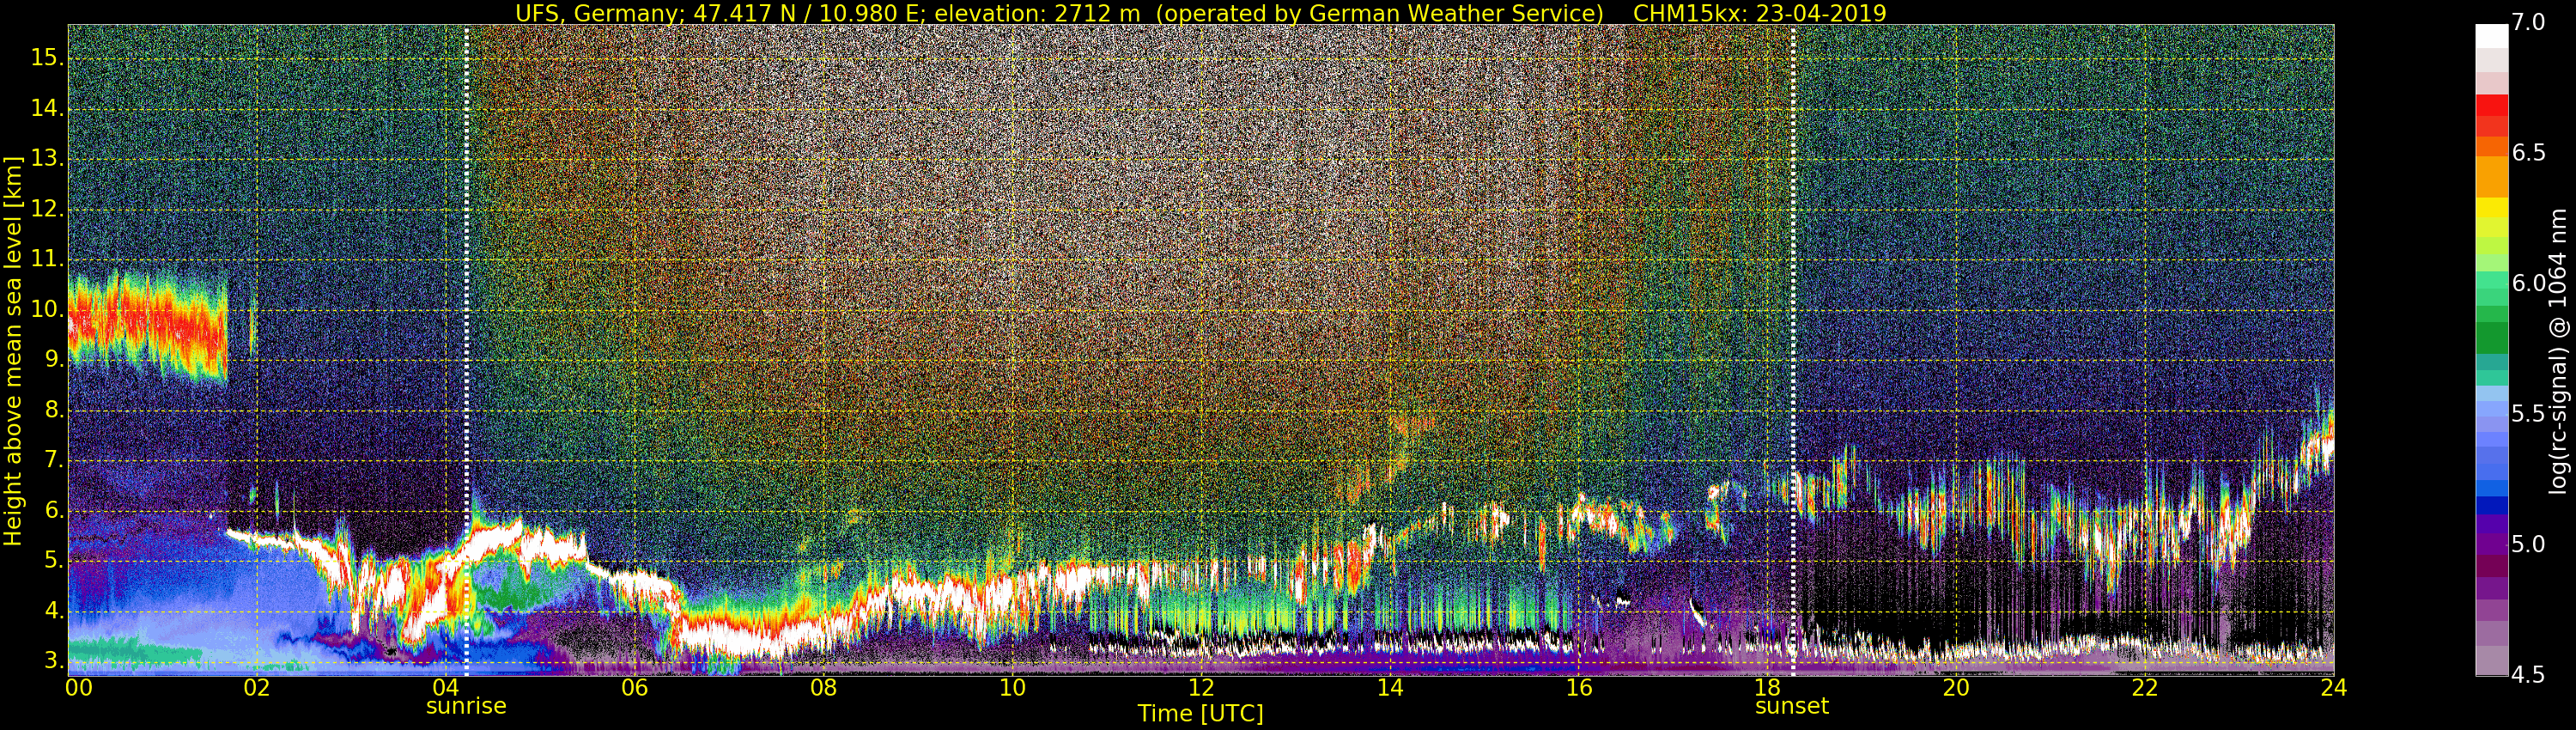Click the white dotted sunrise marker line
Screen dimensions: 2576x730
(x=467, y=350)
